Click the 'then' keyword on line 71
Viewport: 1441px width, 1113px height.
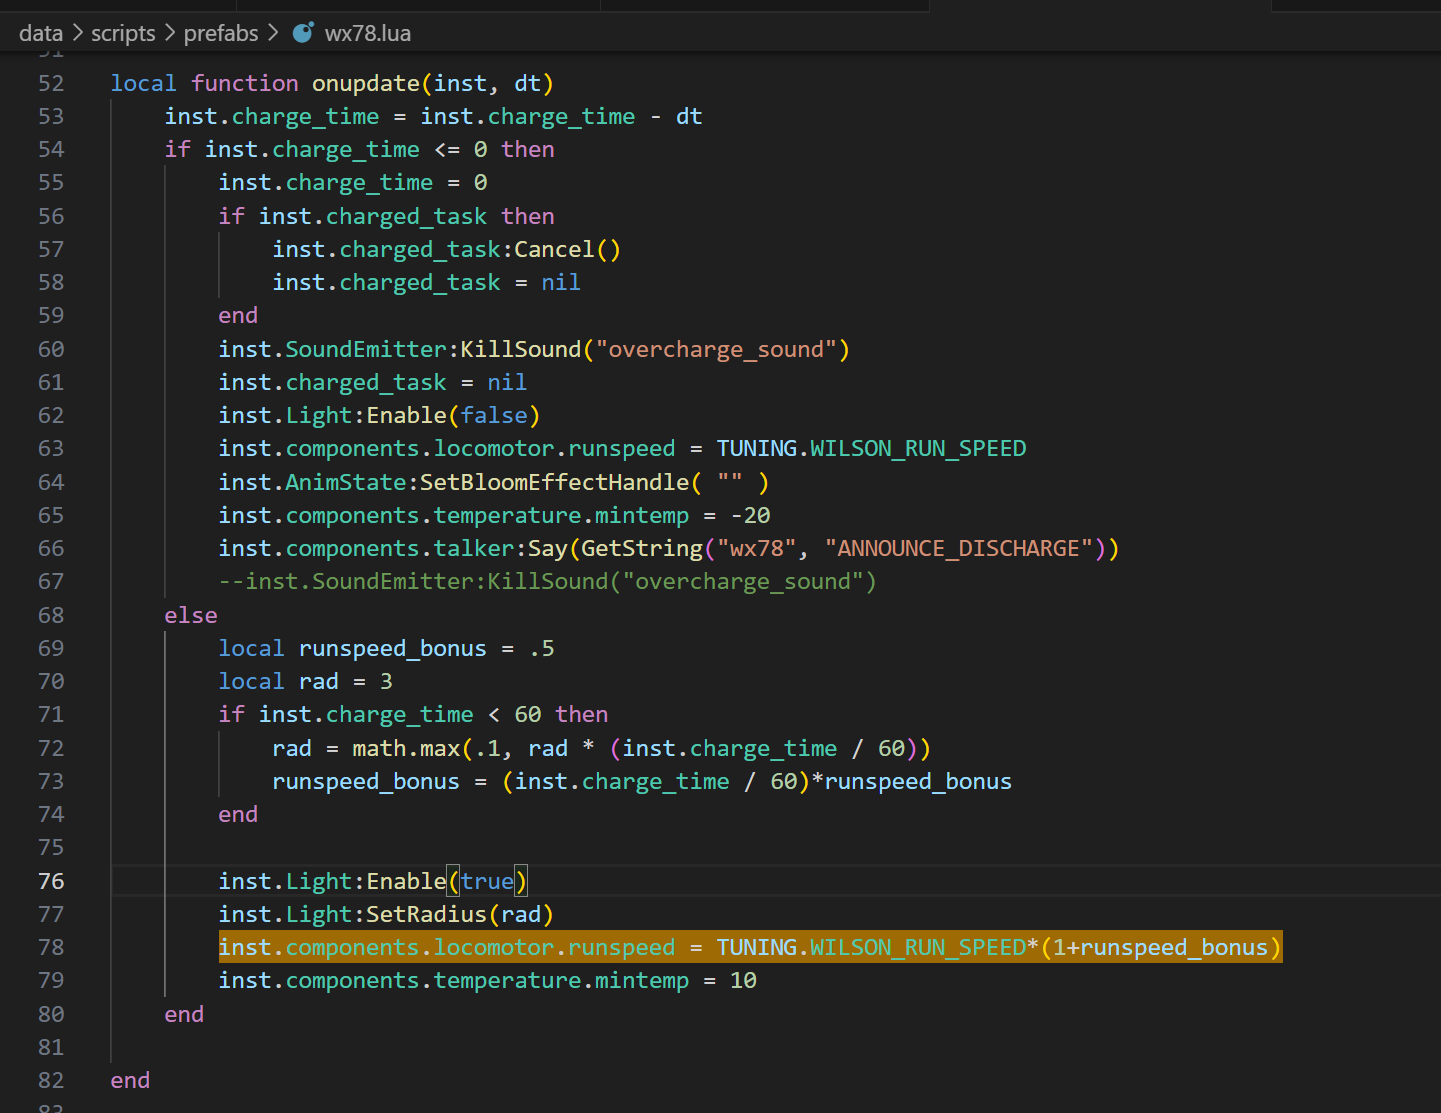[x=581, y=714]
